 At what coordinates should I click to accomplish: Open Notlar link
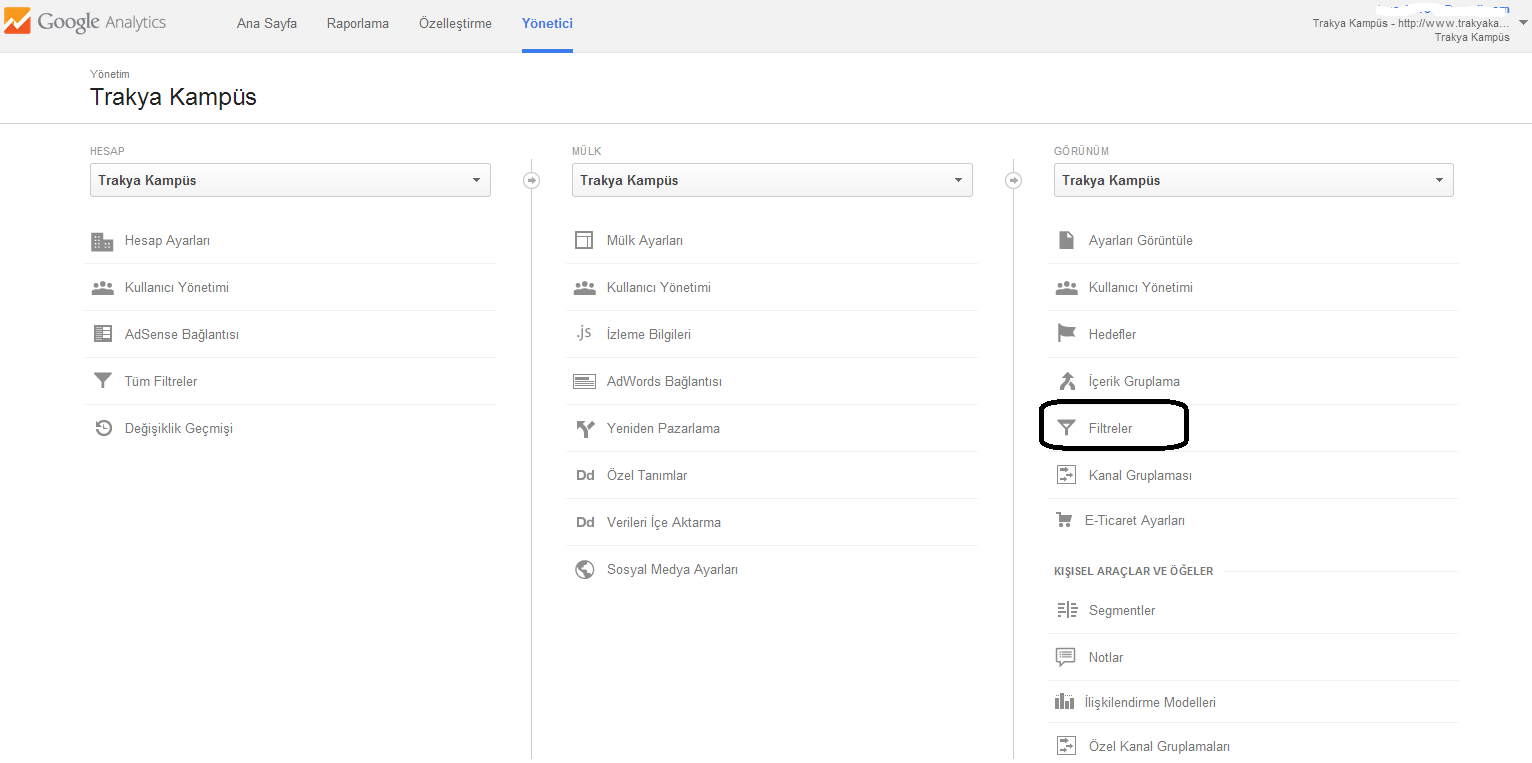click(1106, 658)
